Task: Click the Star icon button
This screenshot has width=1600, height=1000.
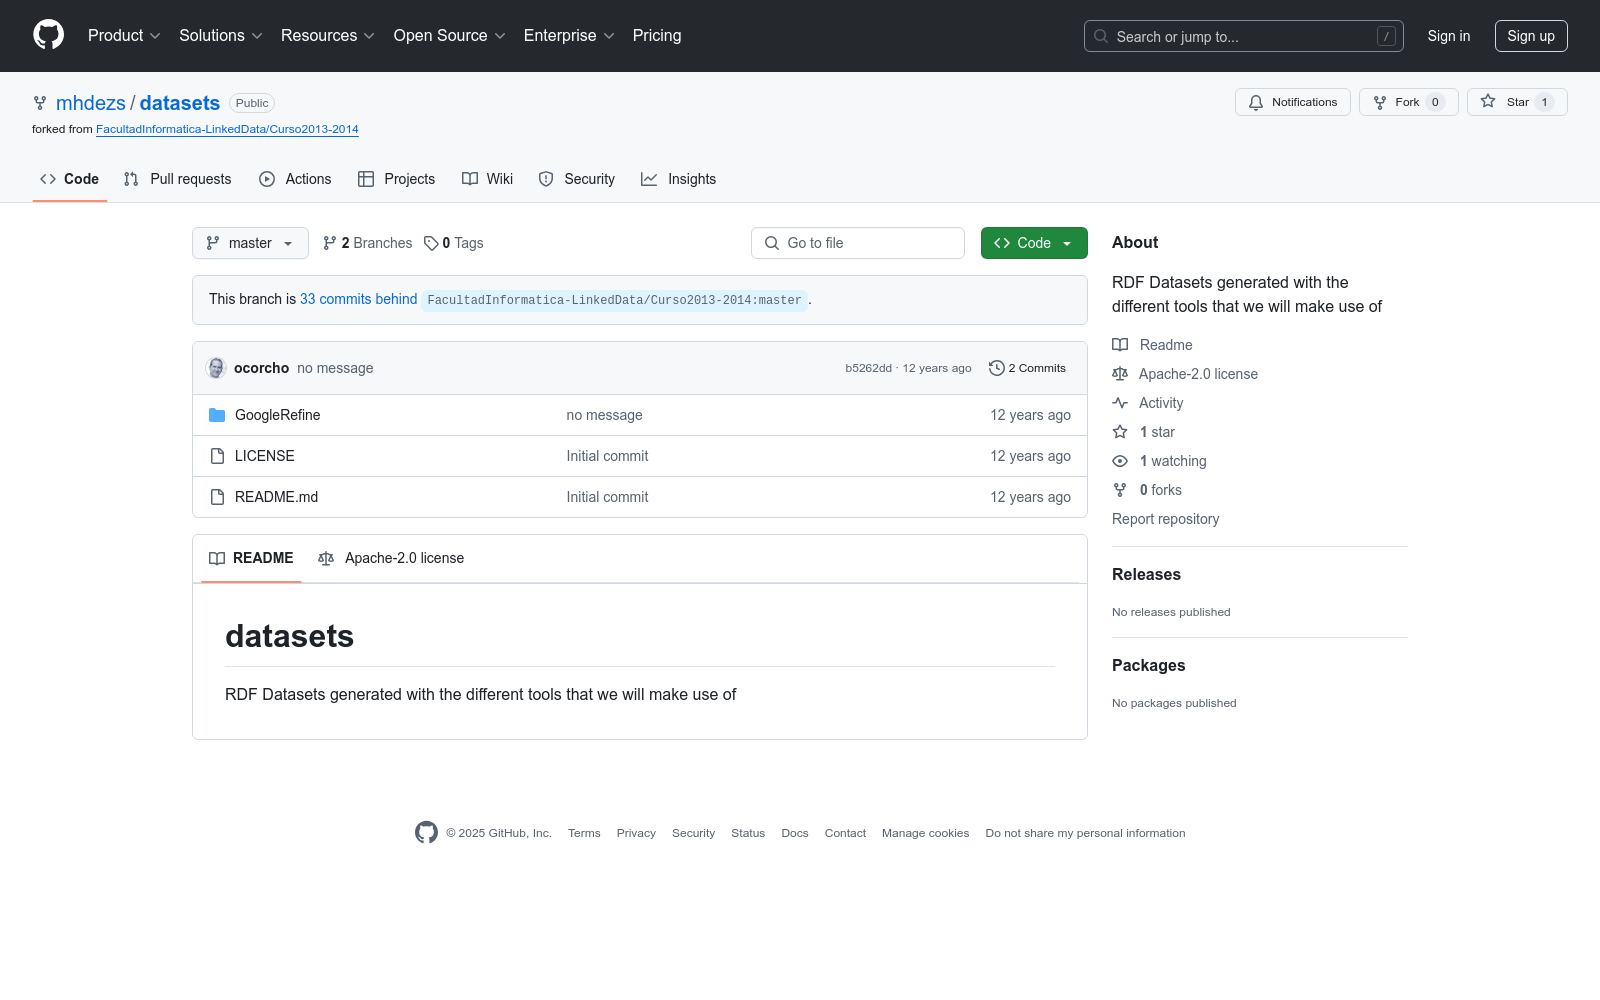Action: coord(1488,102)
